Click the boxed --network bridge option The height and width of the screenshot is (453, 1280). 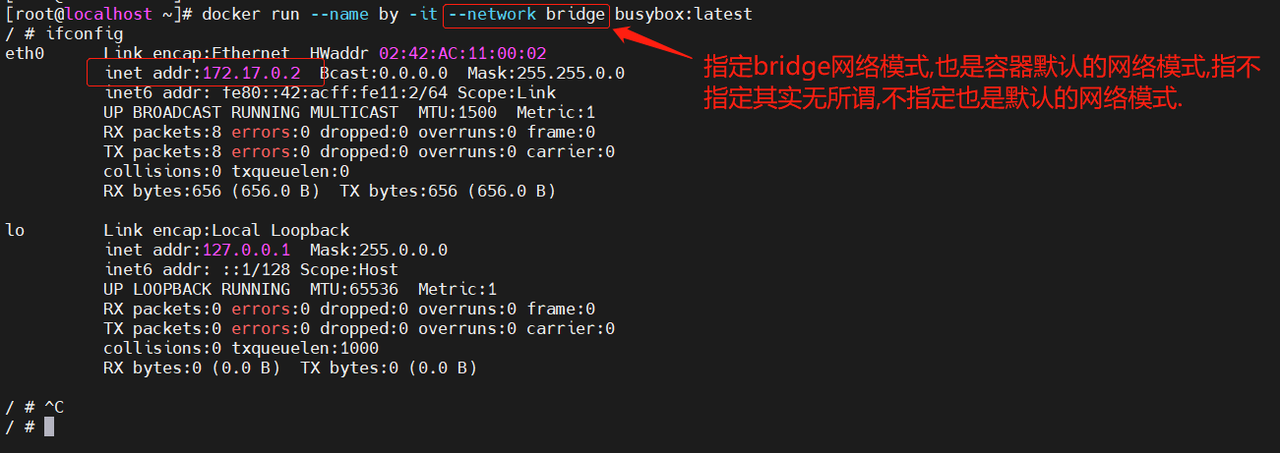pos(526,15)
